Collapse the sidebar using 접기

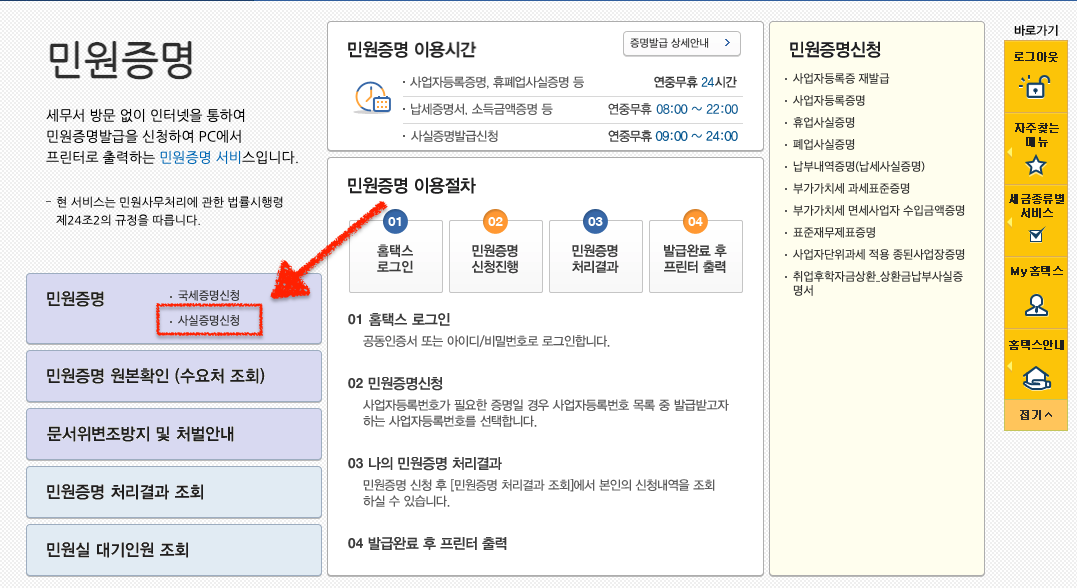pyautogui.click(x=1037, y=413)
